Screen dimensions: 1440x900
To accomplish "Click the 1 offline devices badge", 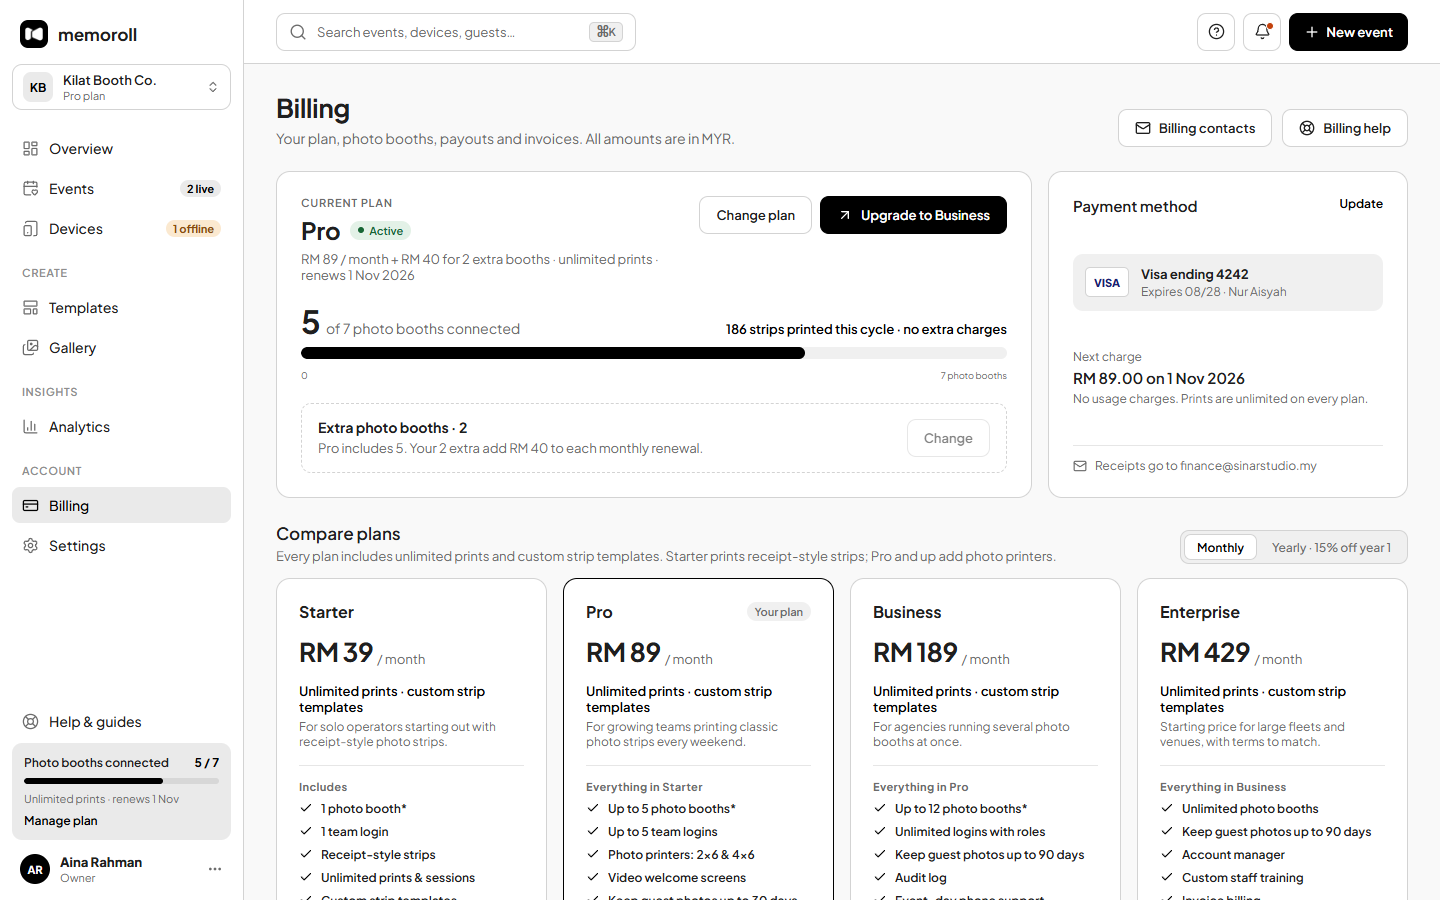I will pos(193,229).
